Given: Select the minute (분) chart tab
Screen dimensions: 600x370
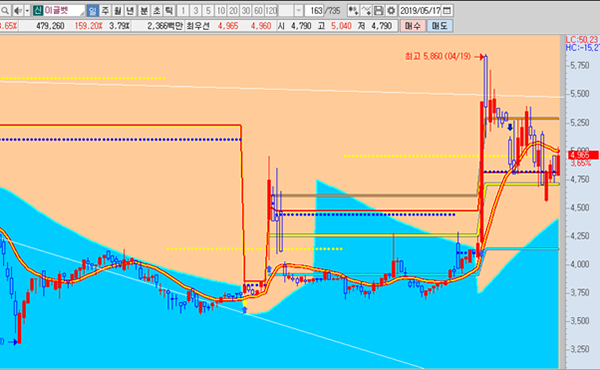Looking at the screenshot, I should (144, 11).
